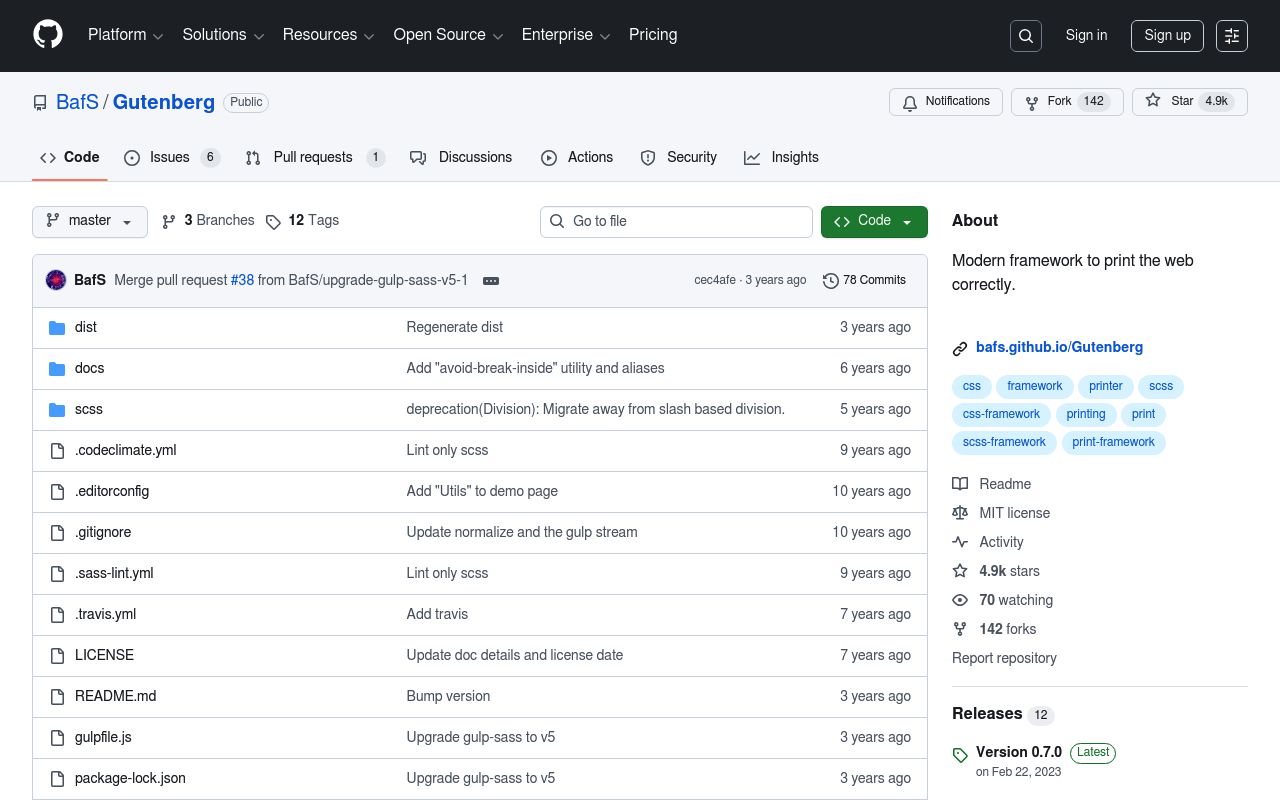Open the green Code dropdown
Viewport: 1280px width, 800px height.
pos(873,221)
